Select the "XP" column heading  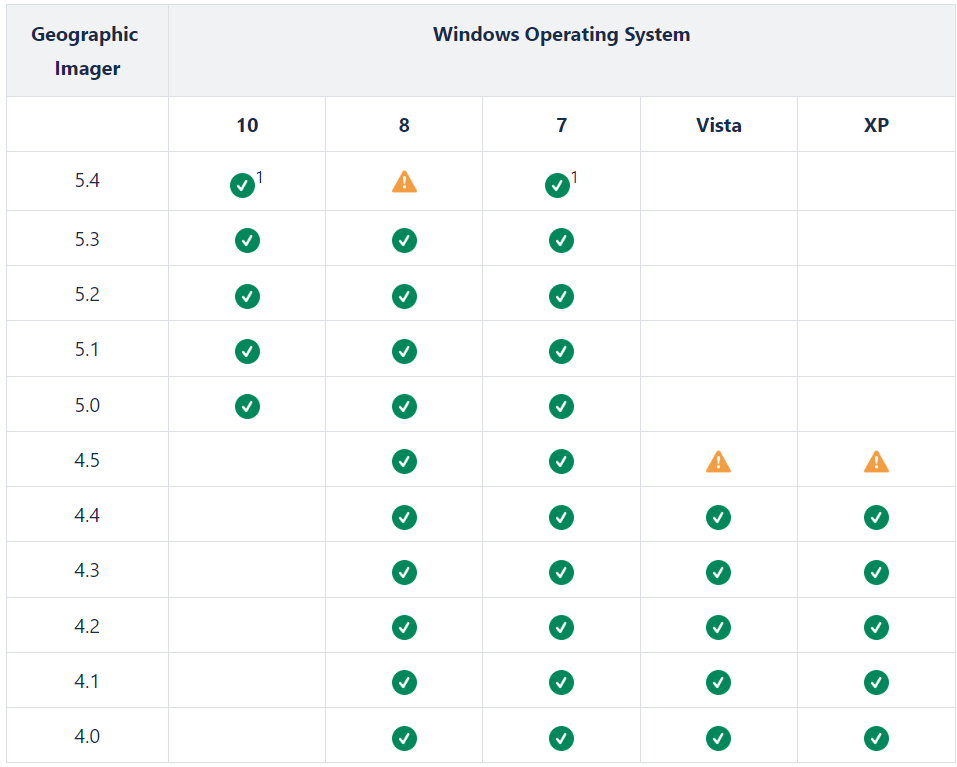876,125
